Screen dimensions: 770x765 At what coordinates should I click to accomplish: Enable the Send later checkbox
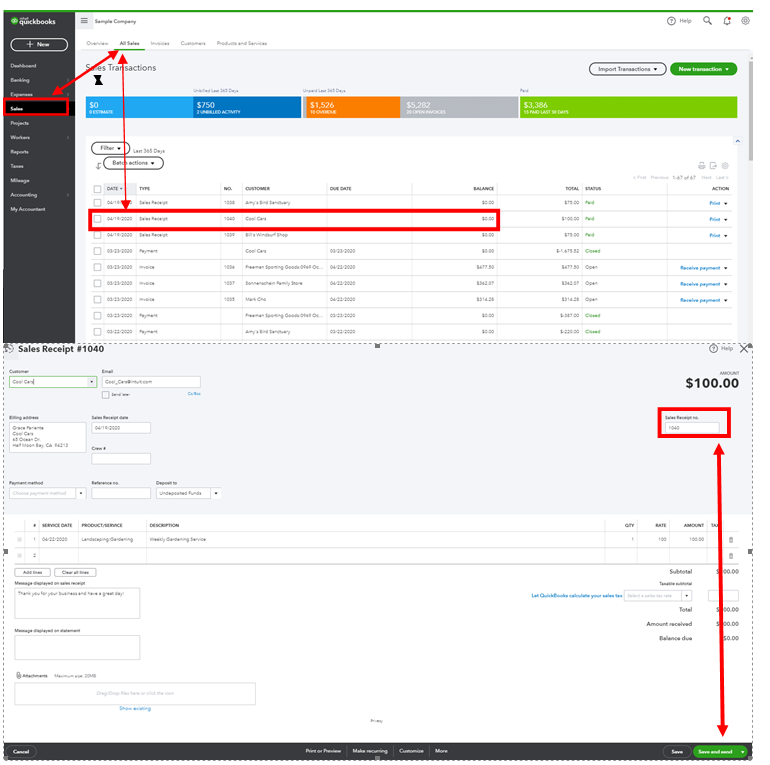(106, 395)
